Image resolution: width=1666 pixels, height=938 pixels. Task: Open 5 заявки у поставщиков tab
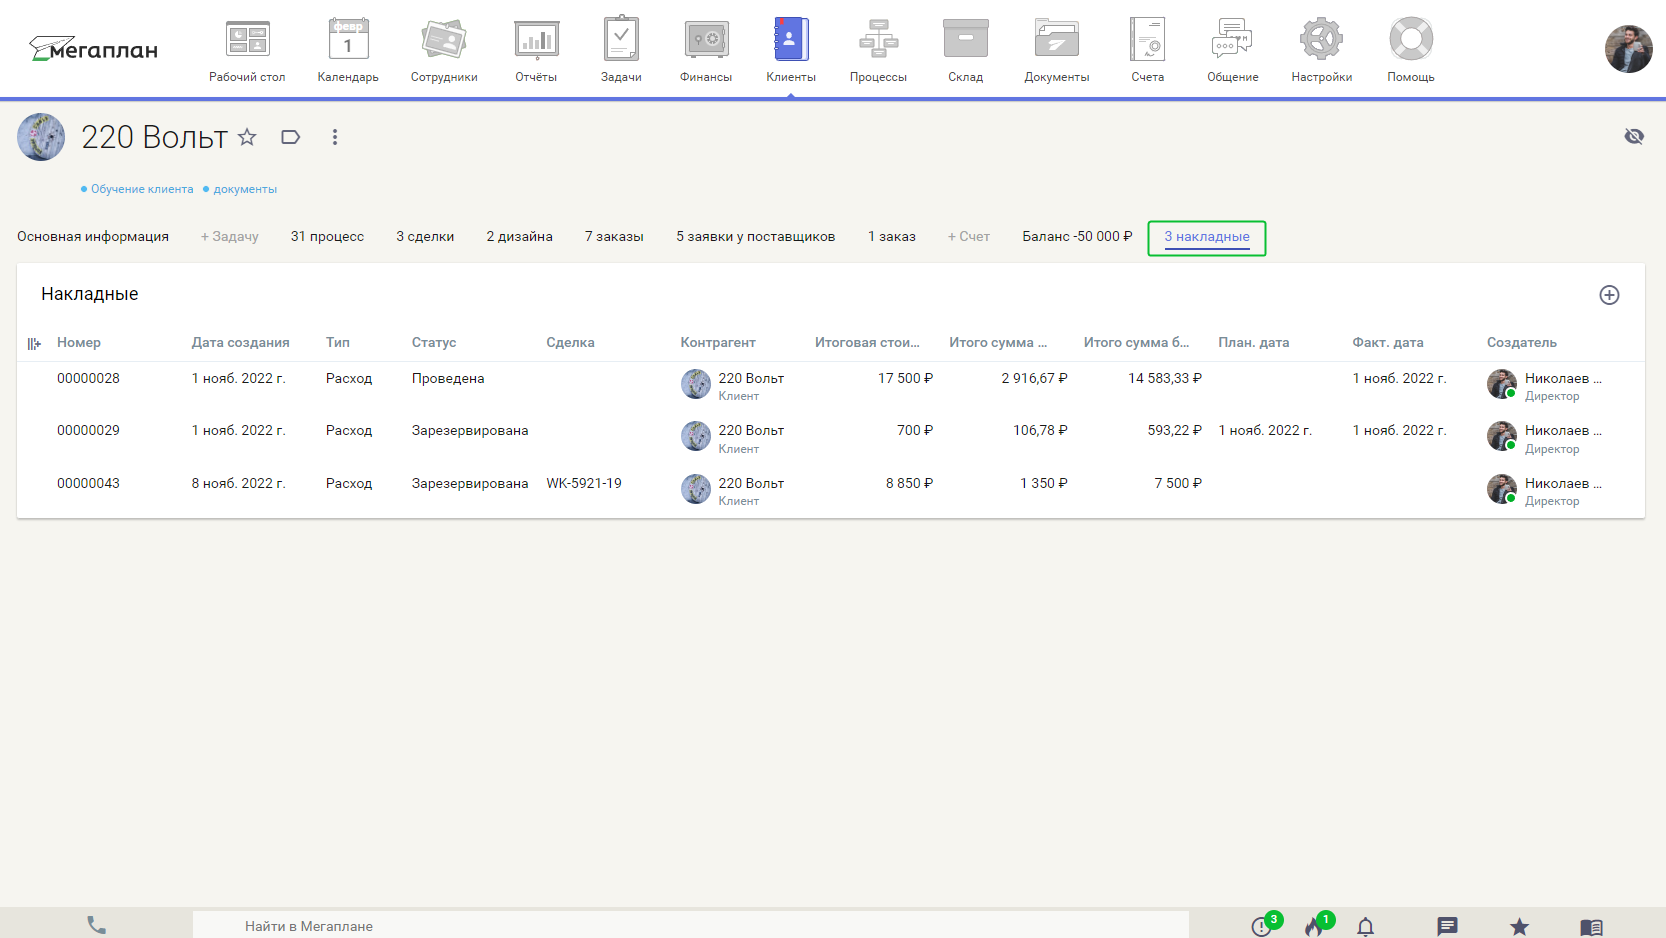756,237
